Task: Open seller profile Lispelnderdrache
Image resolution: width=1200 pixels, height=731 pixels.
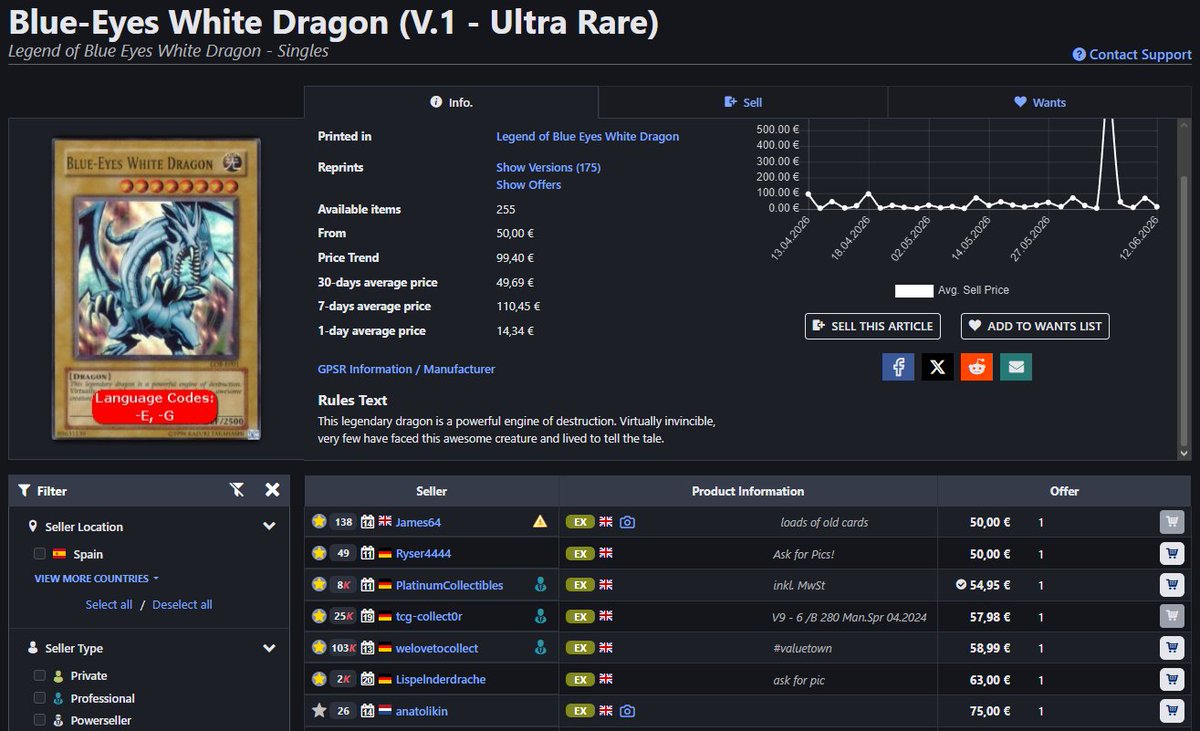Action: click(x=440, y=679)
